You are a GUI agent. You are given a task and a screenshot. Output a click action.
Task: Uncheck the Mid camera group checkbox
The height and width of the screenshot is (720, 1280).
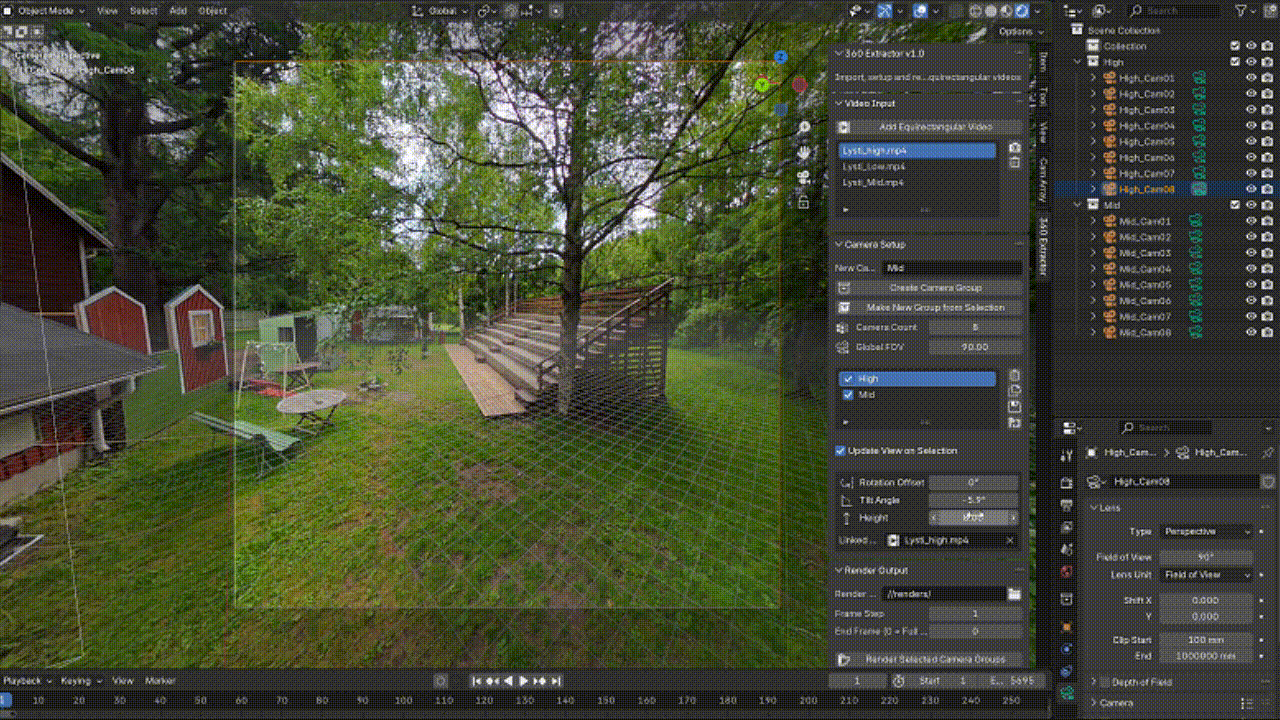coord(848,395)
